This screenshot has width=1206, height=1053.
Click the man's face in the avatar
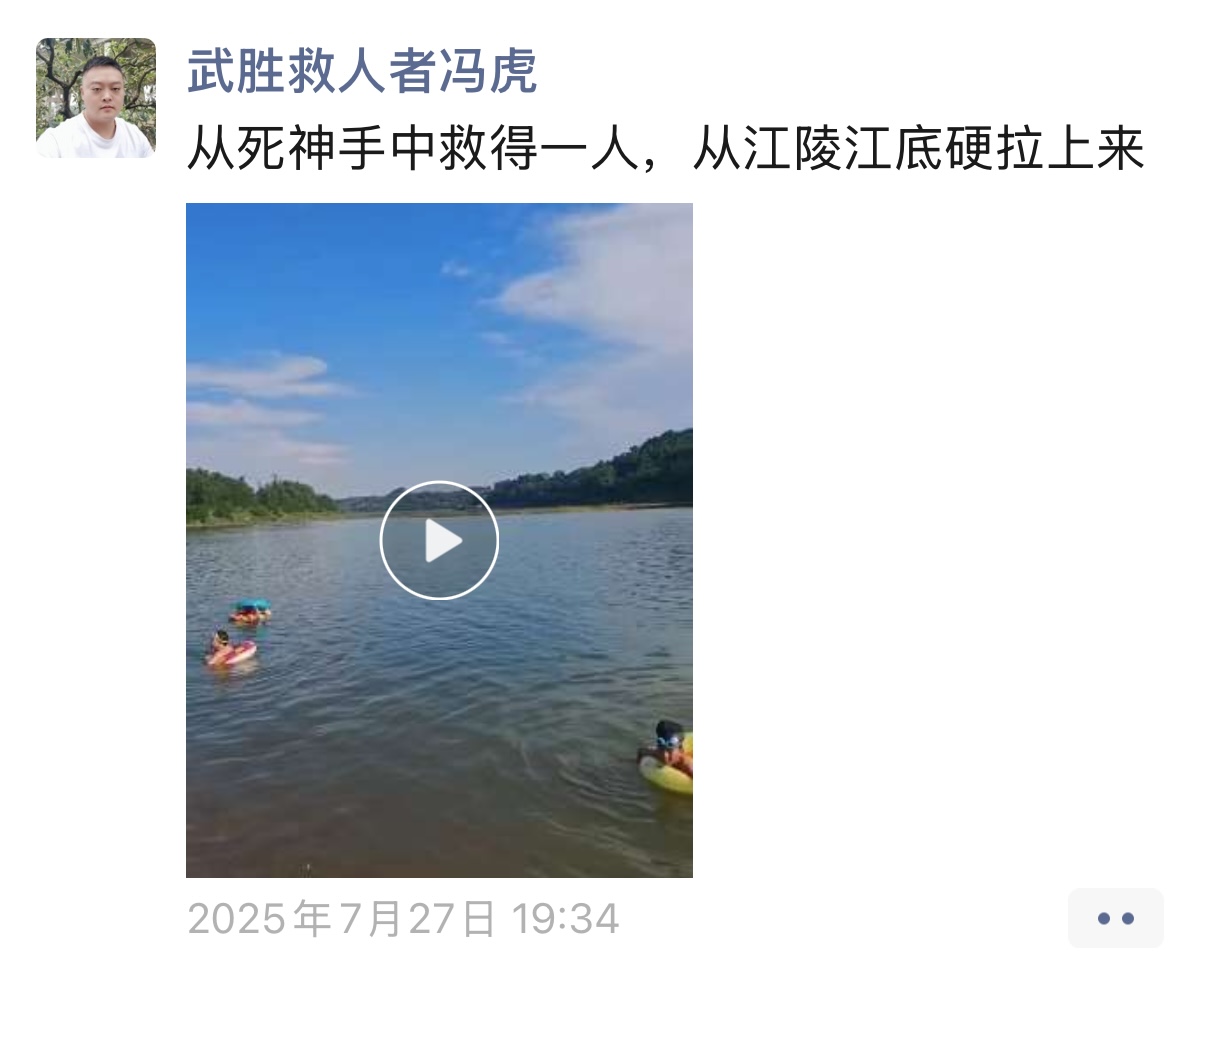(x=102, y=87)
